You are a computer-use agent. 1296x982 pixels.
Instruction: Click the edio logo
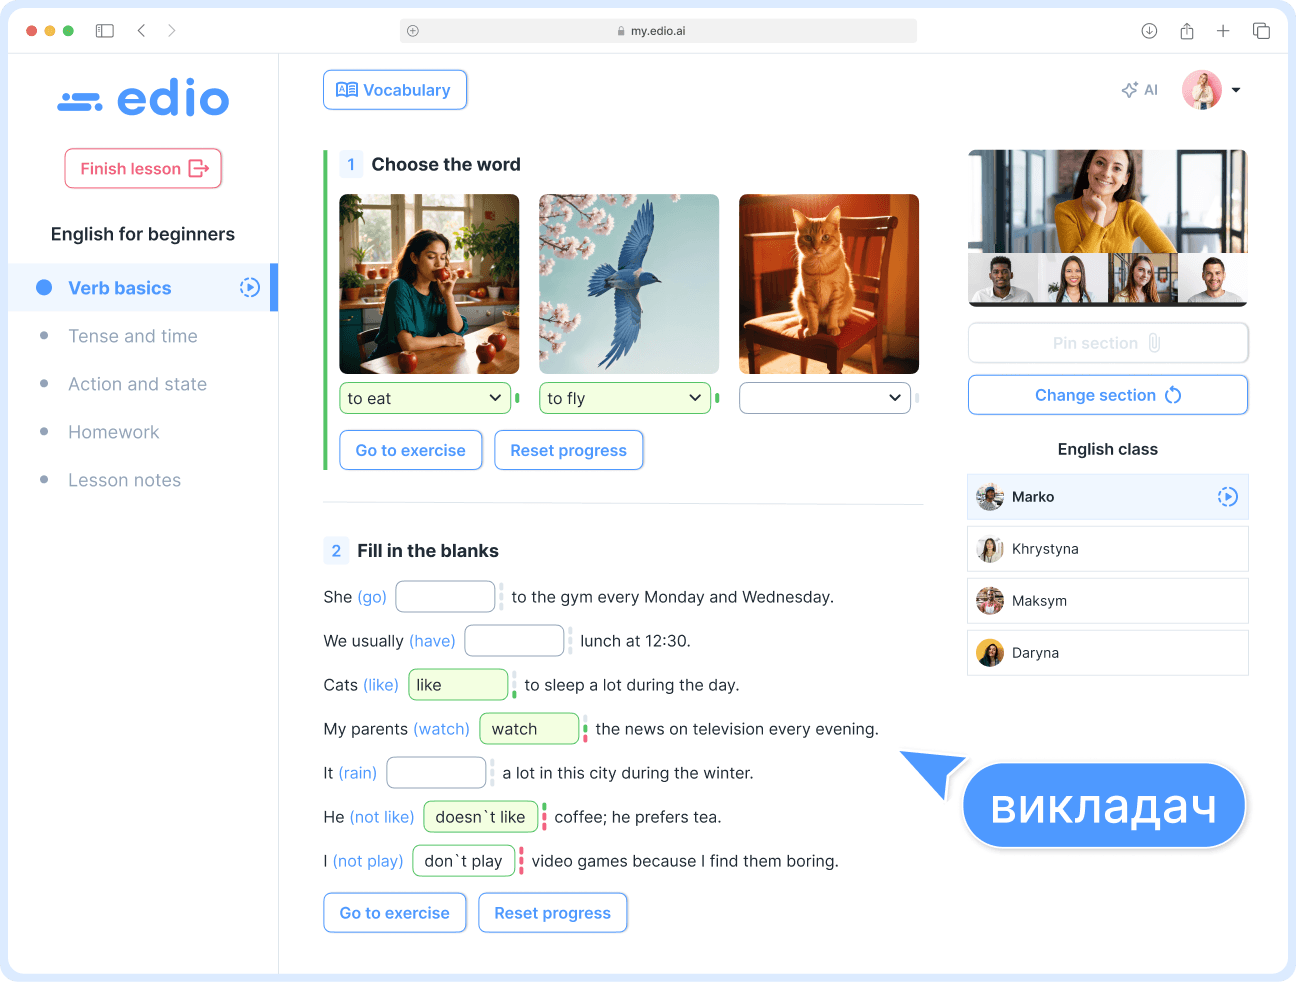pos(142,97)
